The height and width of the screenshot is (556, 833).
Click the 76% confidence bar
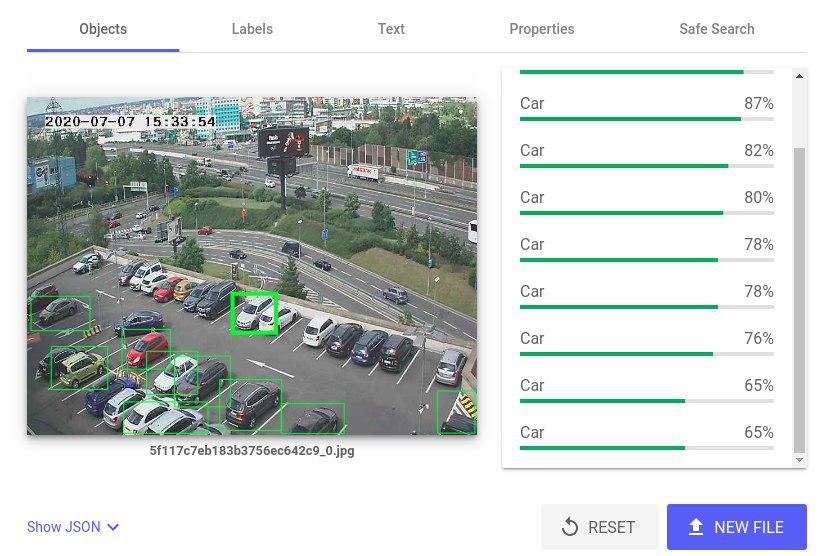(x=647, y=354)
